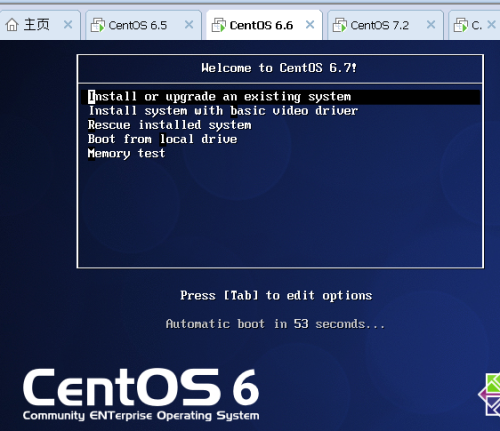The width and height of the screenshot is (500, 431).
Task: Click the VM icon on the C. tab
Action: tap(461, 25)
